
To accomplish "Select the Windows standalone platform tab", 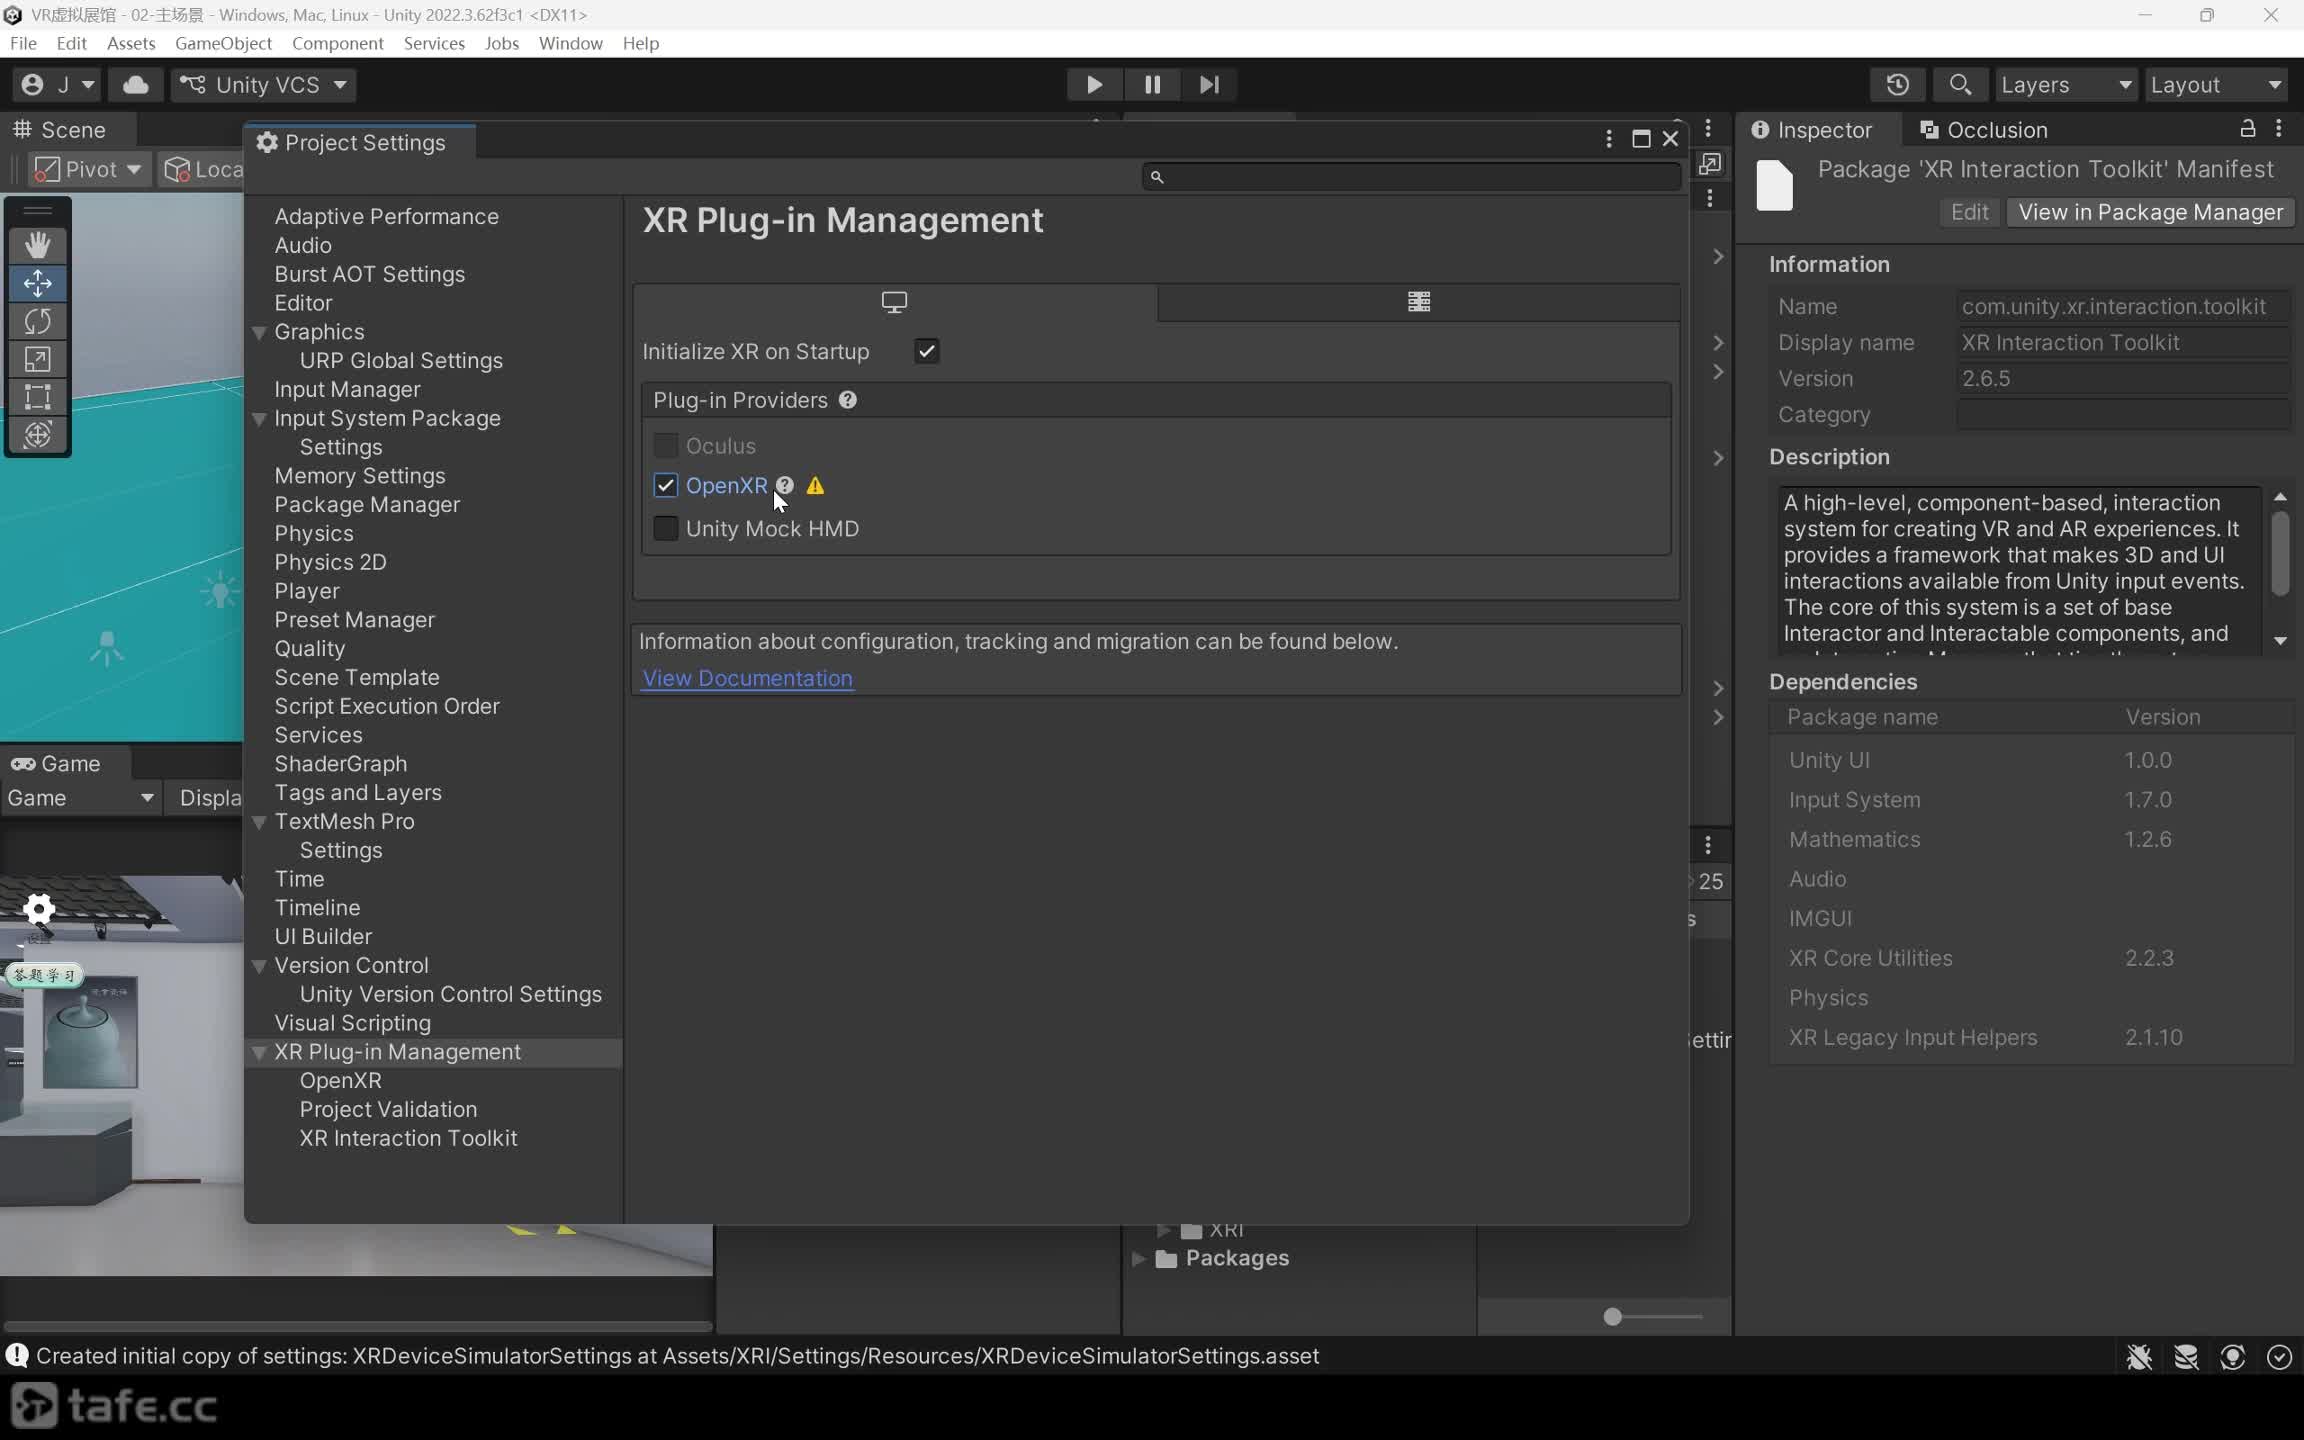I will tap(895, 302).
